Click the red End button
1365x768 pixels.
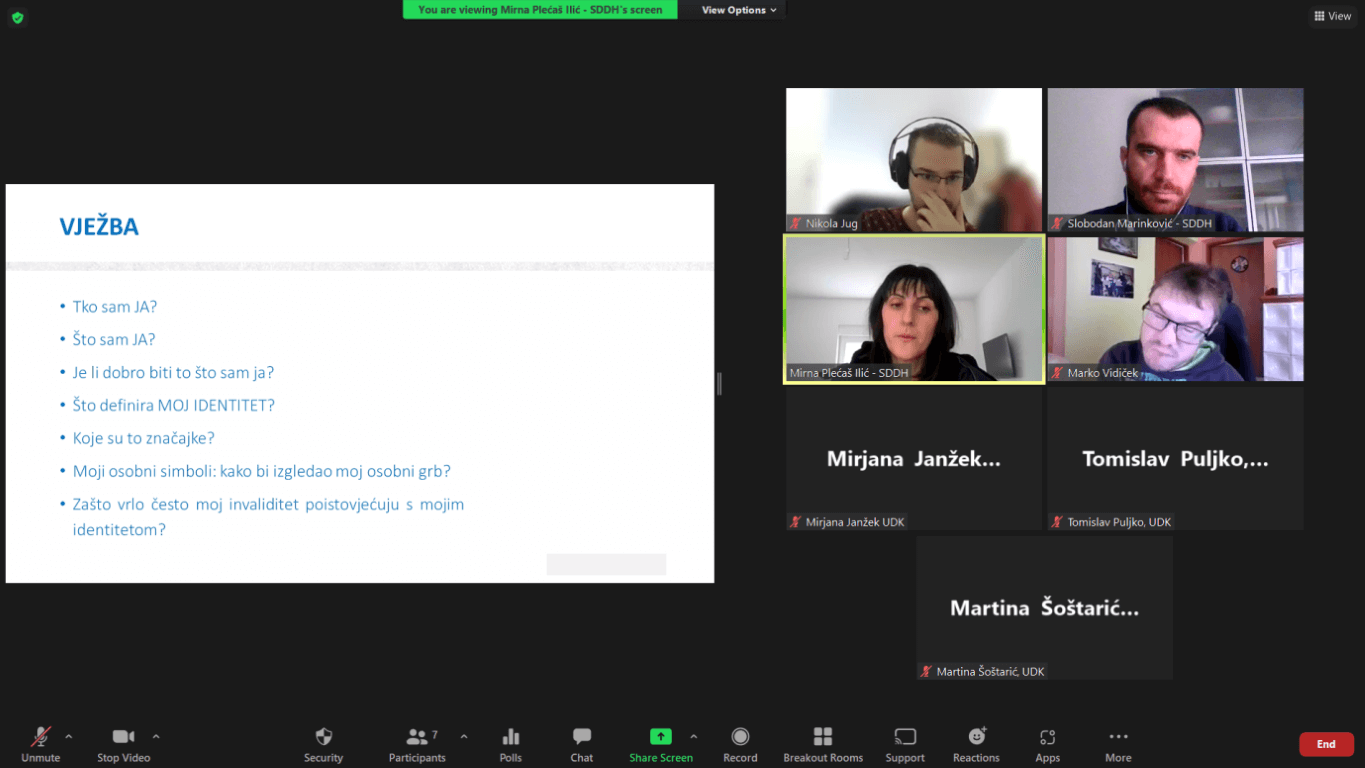pos(1326,744)
